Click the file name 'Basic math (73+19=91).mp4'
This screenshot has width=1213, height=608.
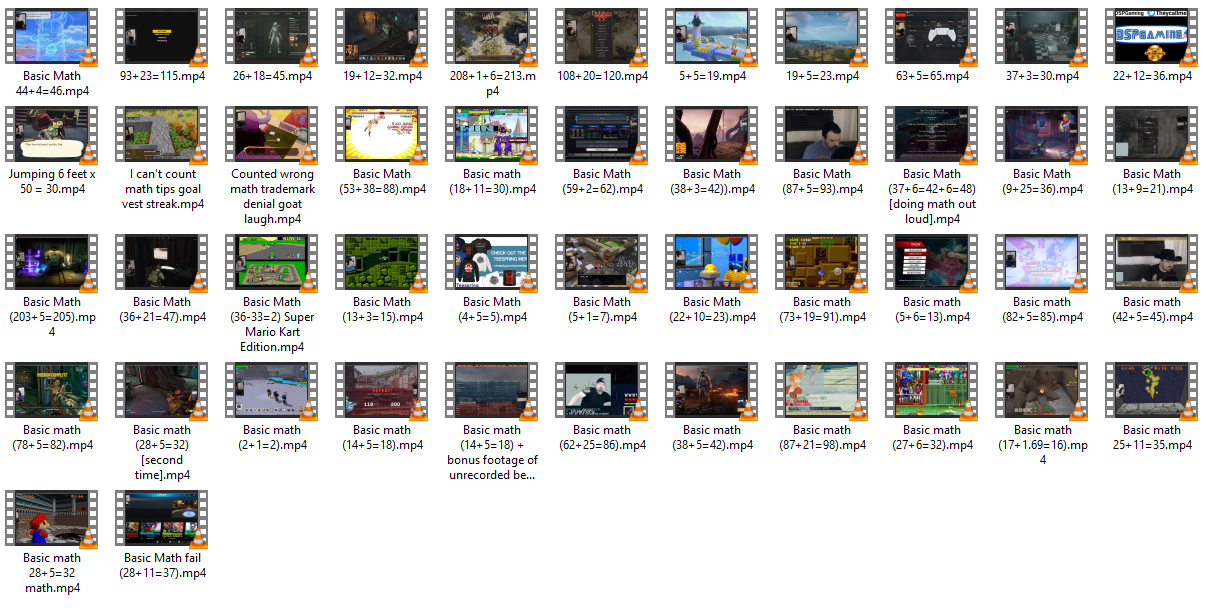(822, 310)
